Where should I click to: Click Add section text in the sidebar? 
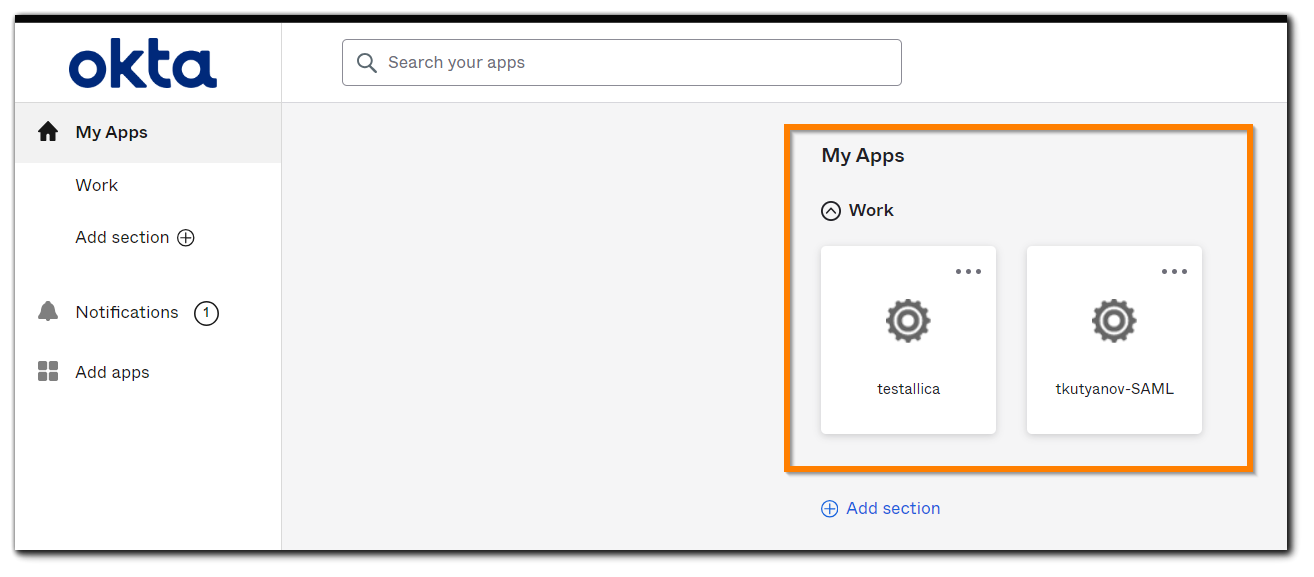[x=122, y=238]
